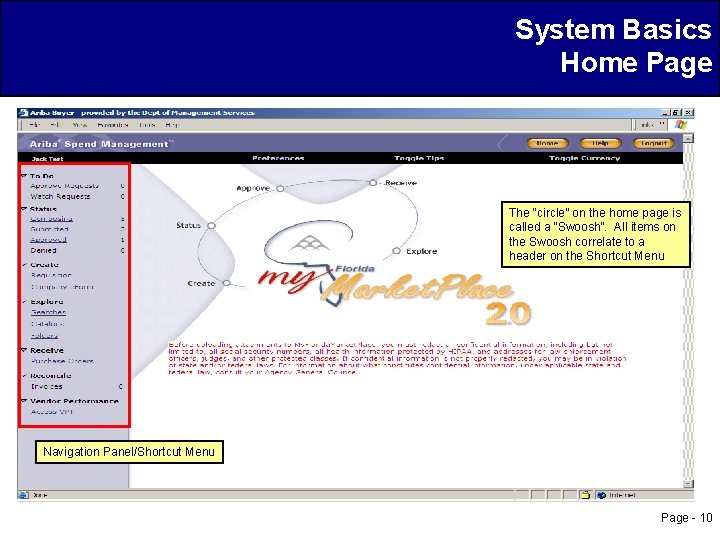Click the page icon beside Done
The width and height of the screenshot is (720, 540).
(x=23, y=495)
